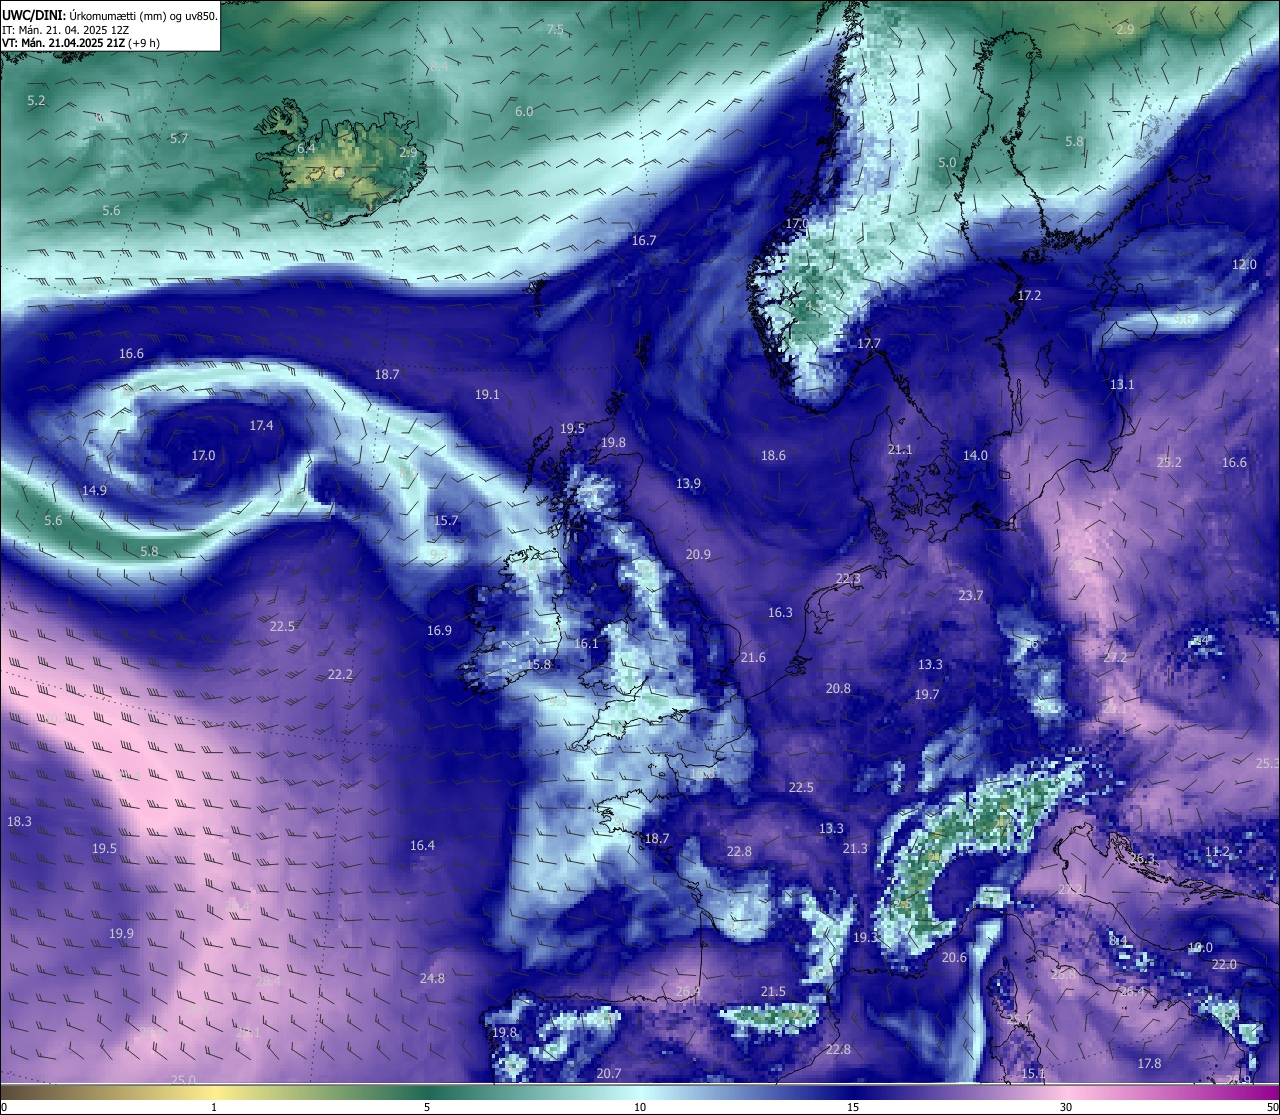Click the 20.8 value on the map
The width and height of the screenshot is (1280, 1115).
coord(838,688)
